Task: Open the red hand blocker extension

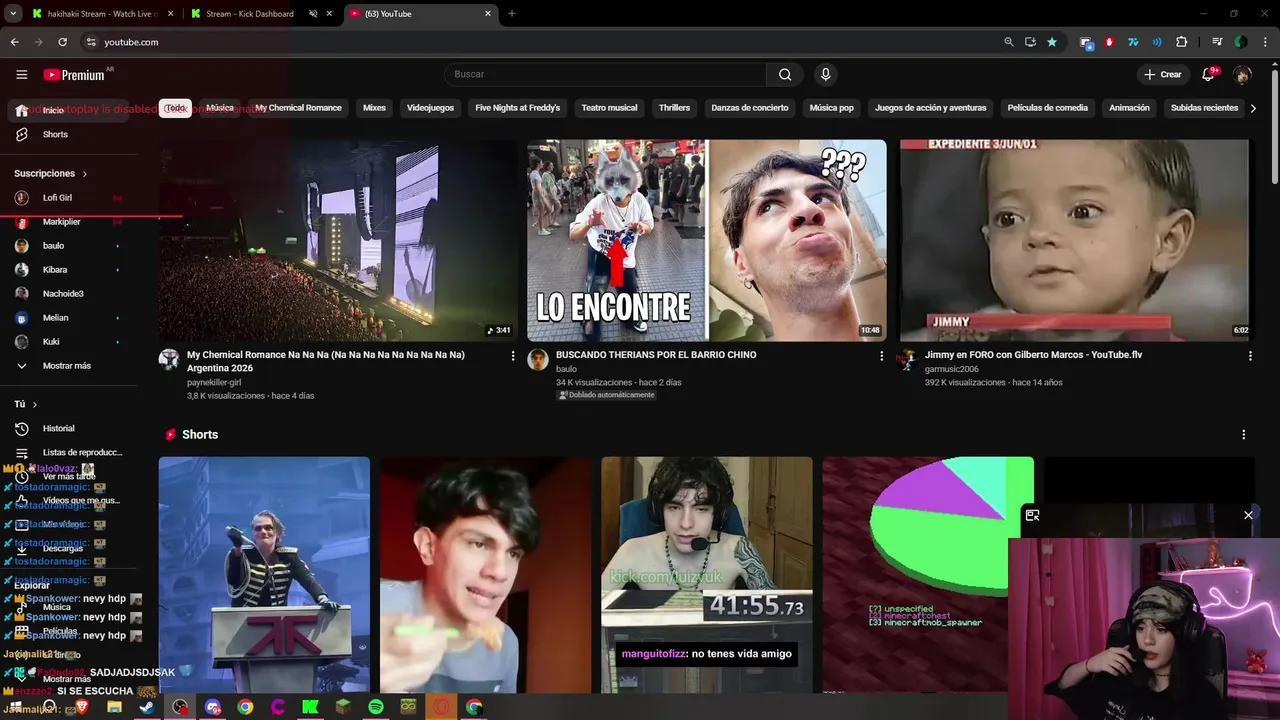Action: 1109,42
